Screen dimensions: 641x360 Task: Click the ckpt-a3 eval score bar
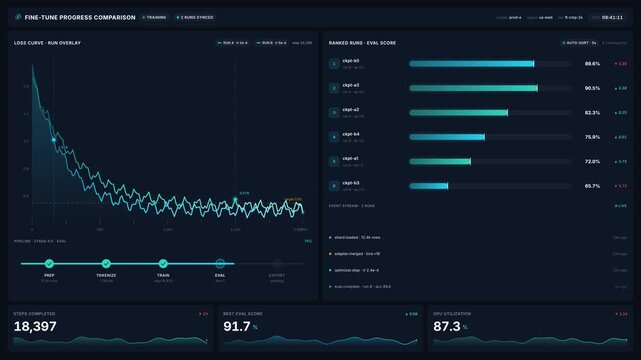[x=490, y=88]
